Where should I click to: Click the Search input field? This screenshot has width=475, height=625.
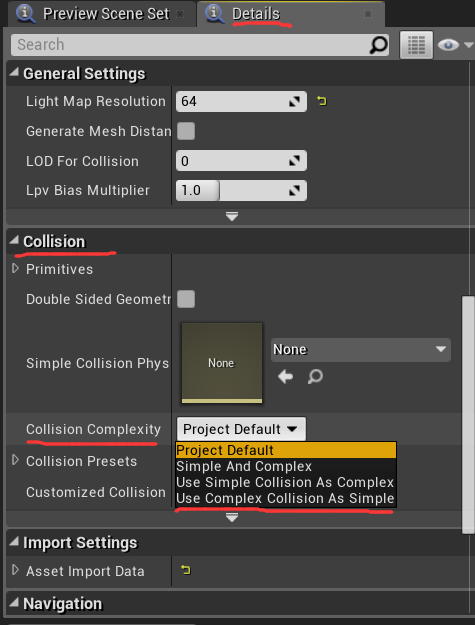pyautogui.click(x=191, y=45)
